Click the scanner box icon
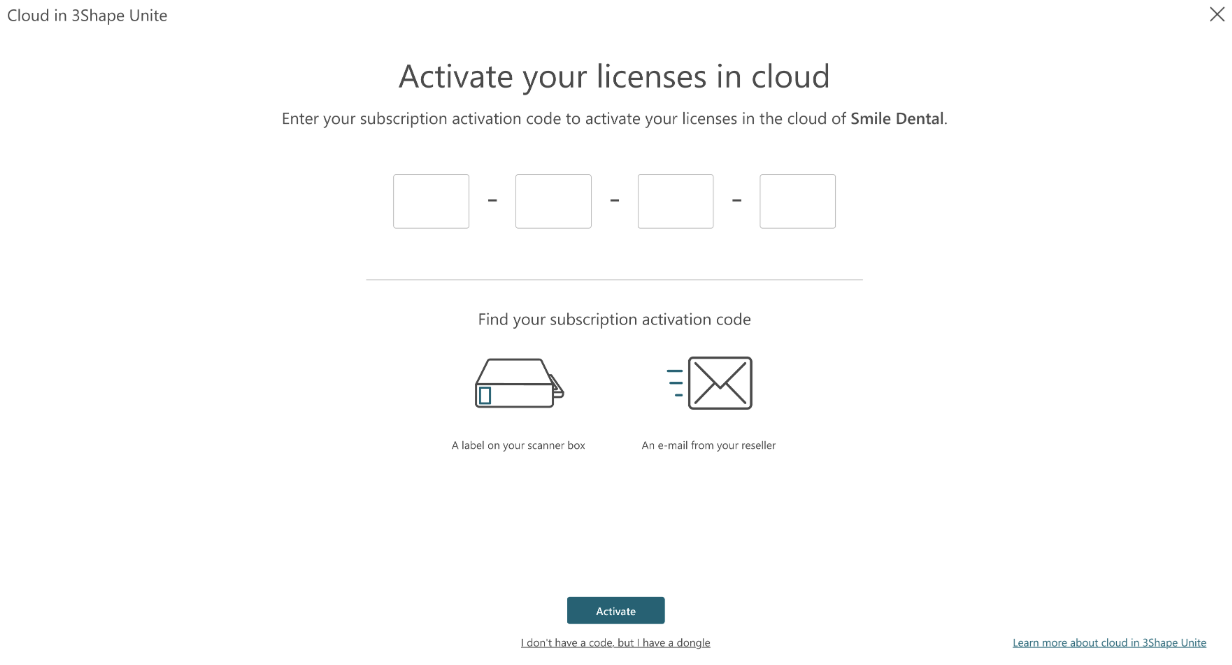The width and height of the screenshot is (1232, 665). [x=519, y=383]
